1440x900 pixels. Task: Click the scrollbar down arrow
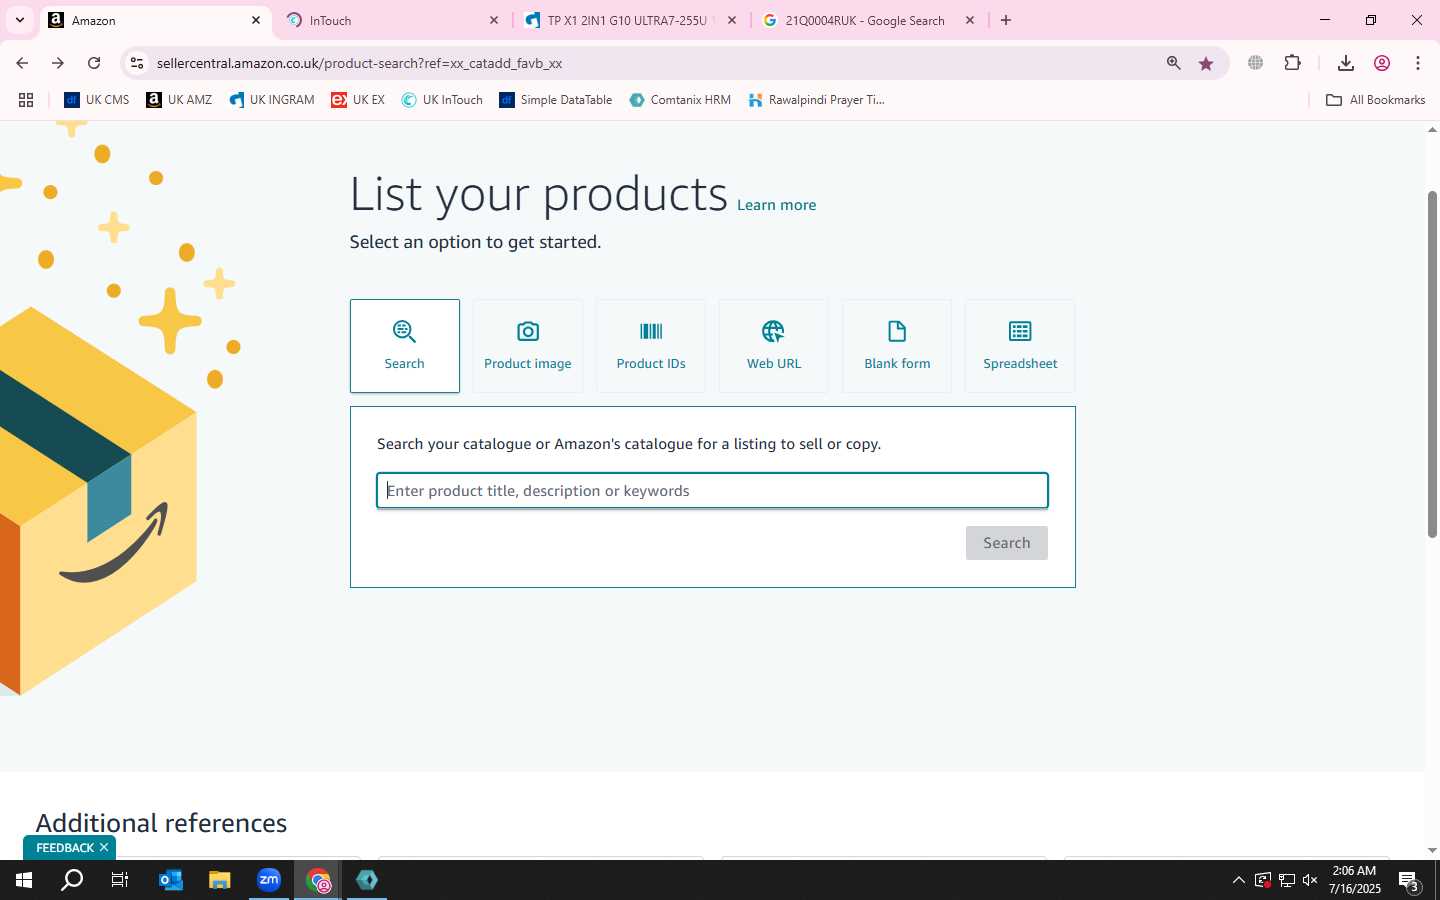point(1432,850)
